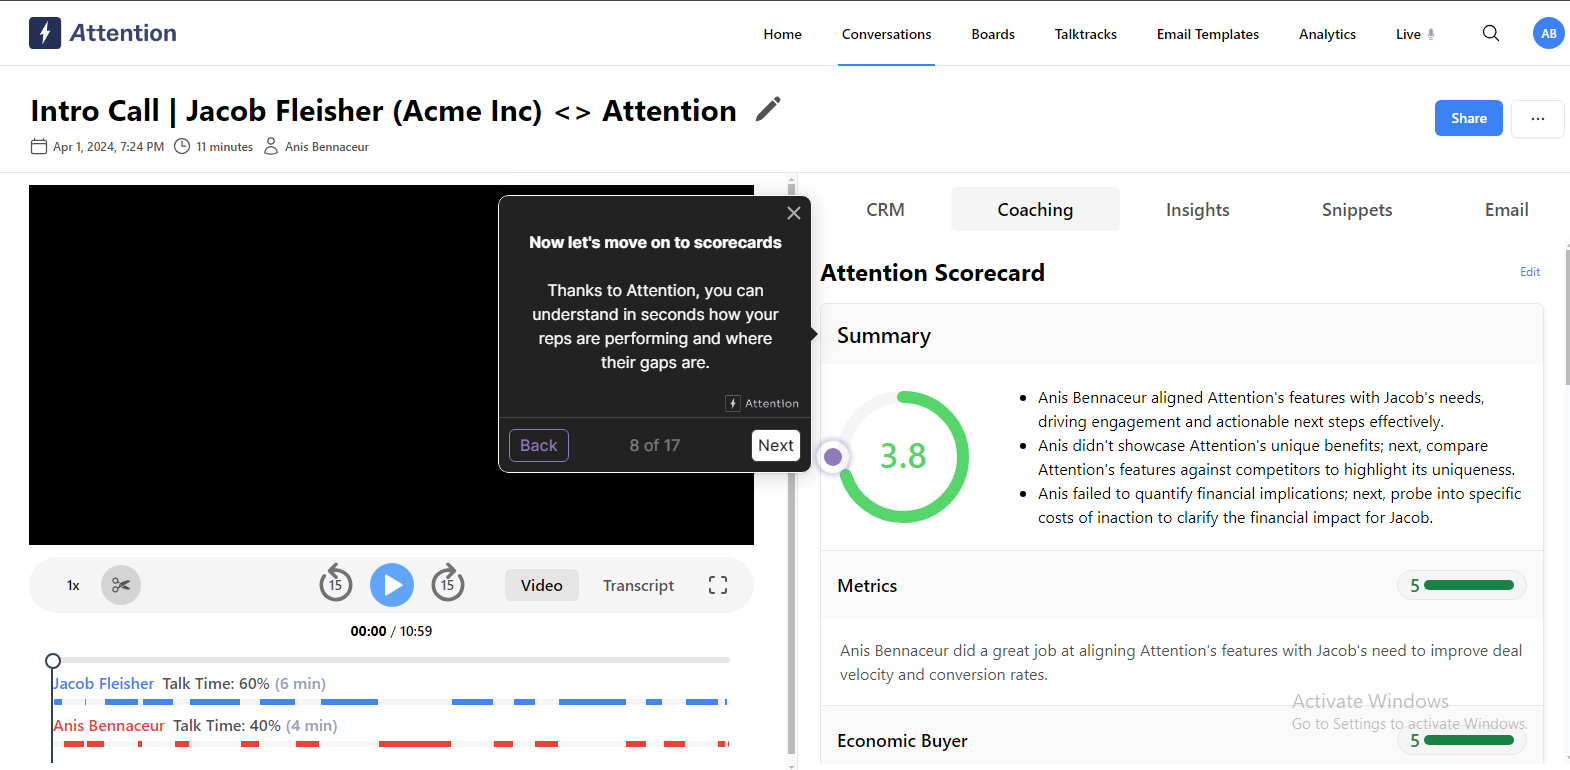Click Next in the tour popup
1570x770 pixels.
pyautogui.click(x=776, y=445)
